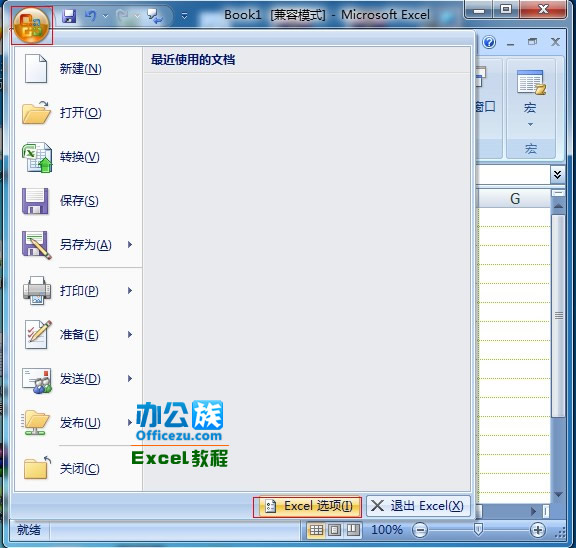Click the 就绪 status bar text

coord(29,530)
